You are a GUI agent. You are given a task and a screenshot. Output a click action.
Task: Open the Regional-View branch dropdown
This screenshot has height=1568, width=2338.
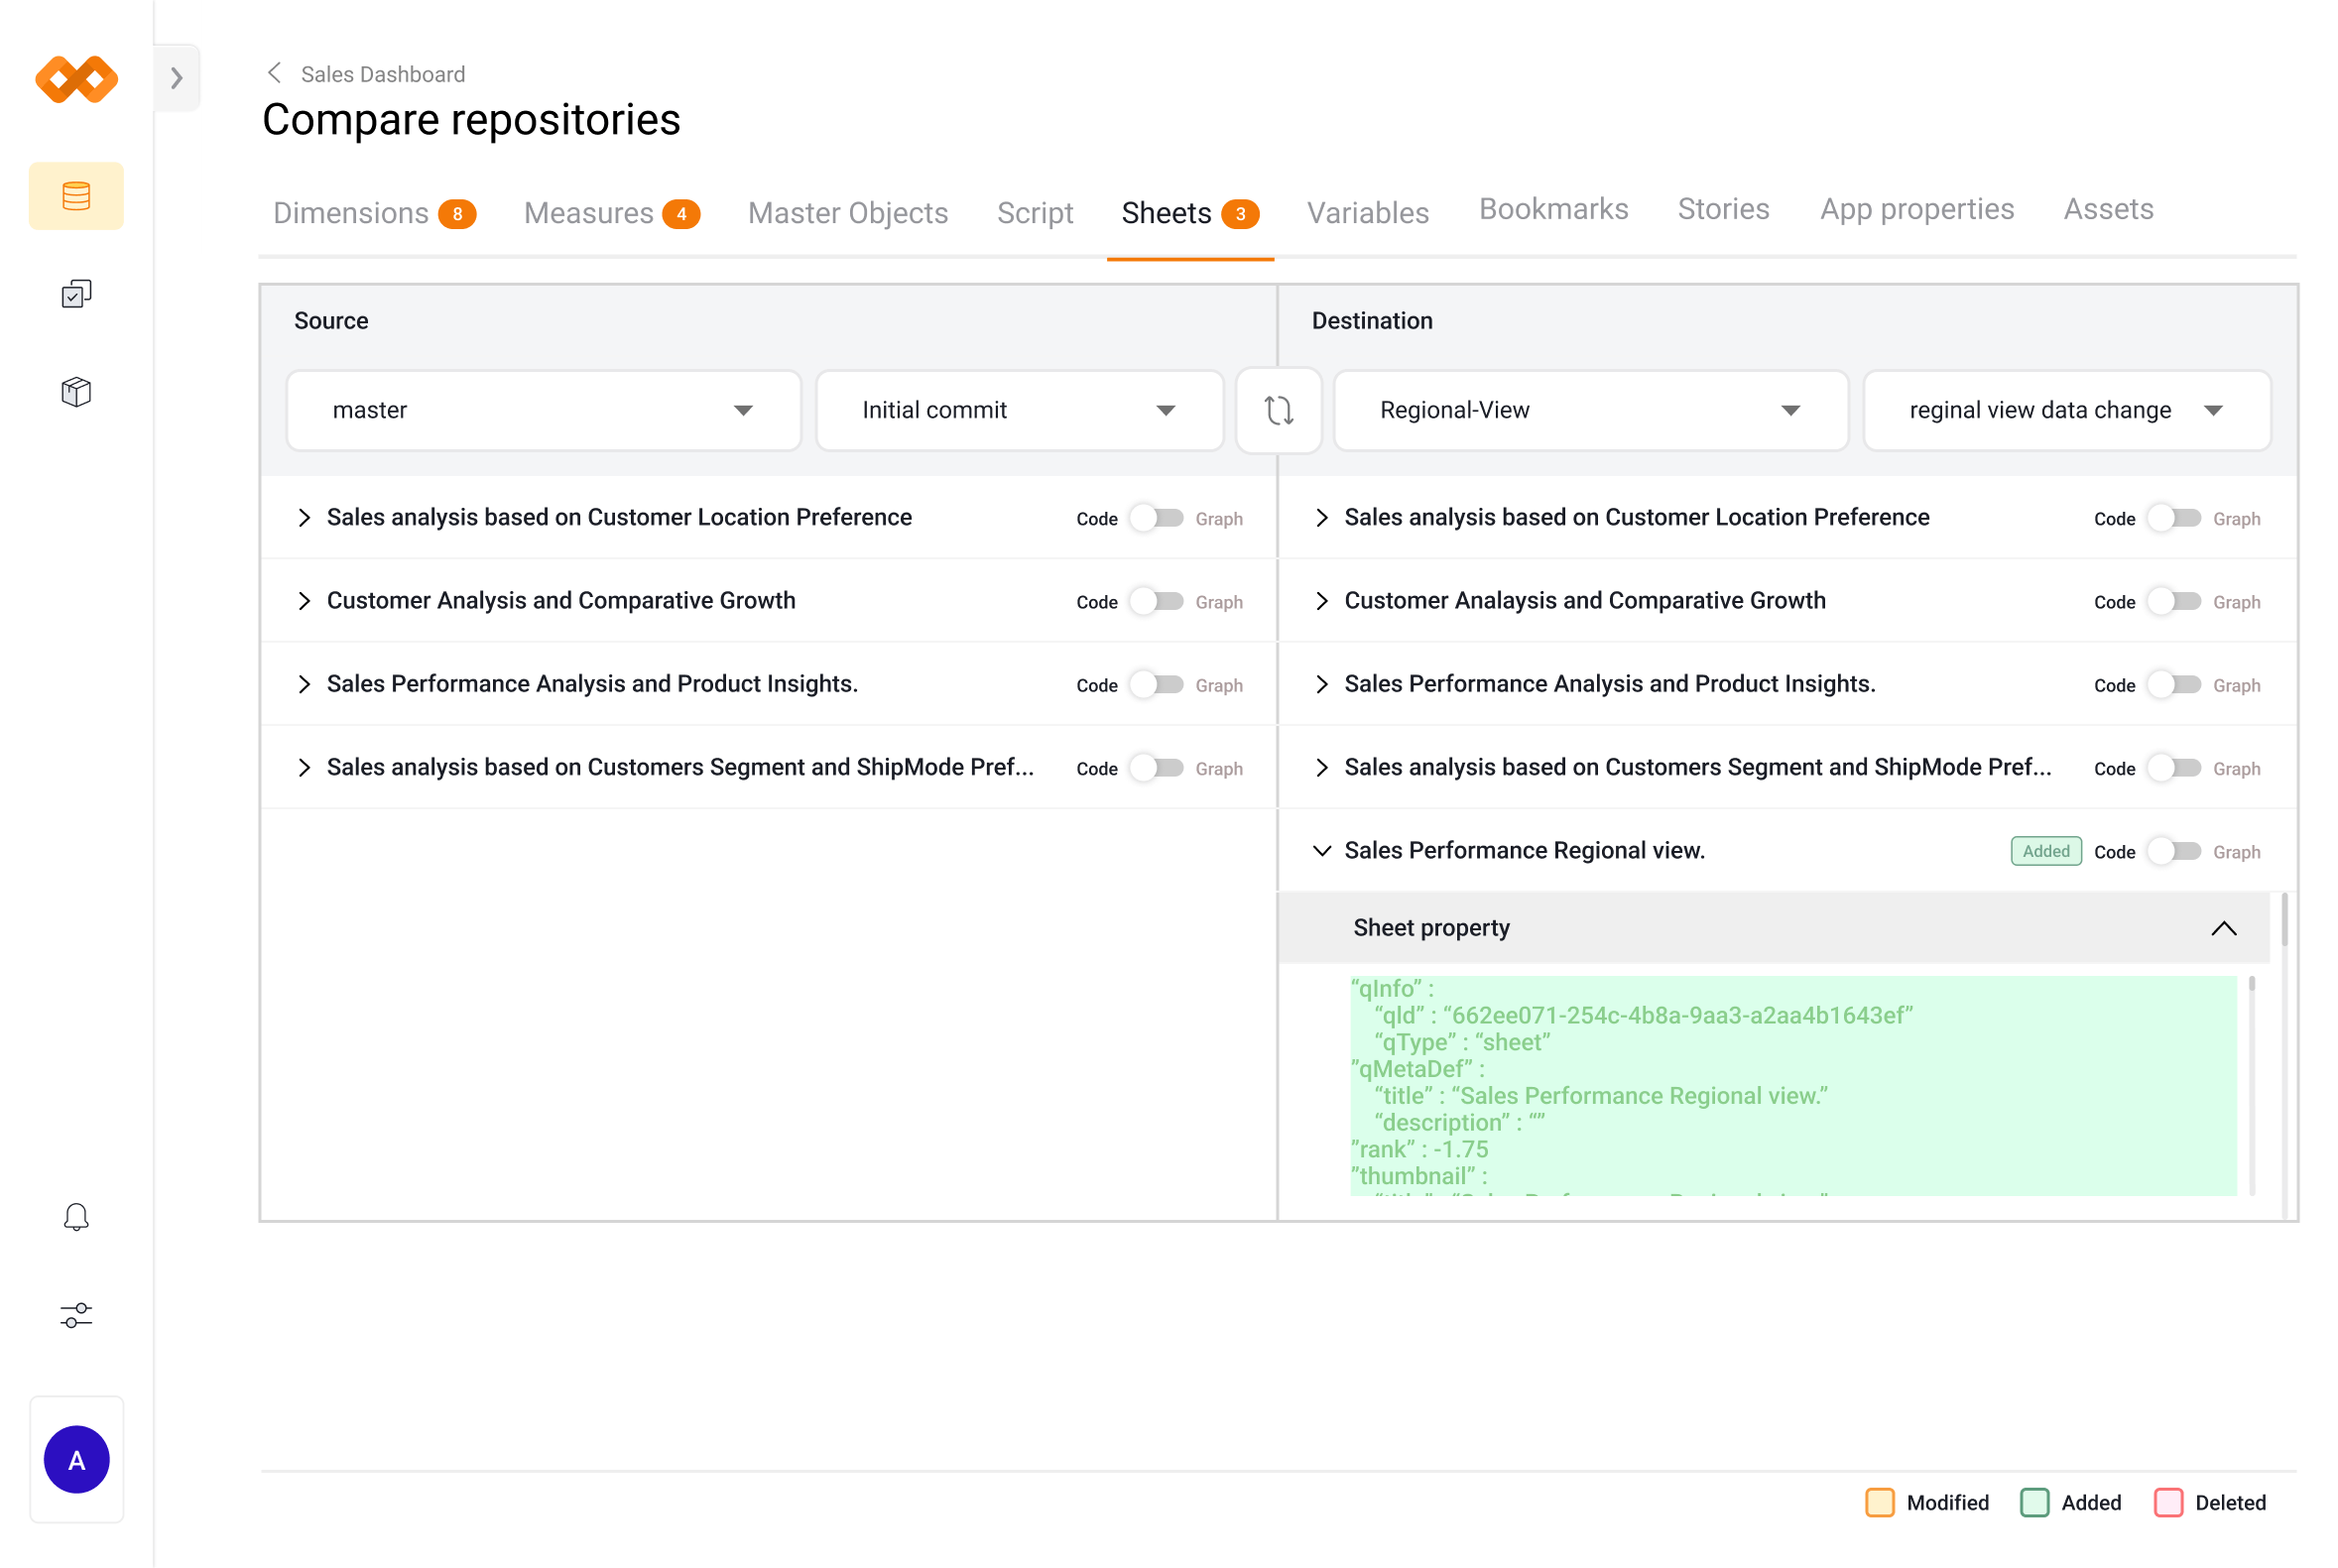(1589, 410)
